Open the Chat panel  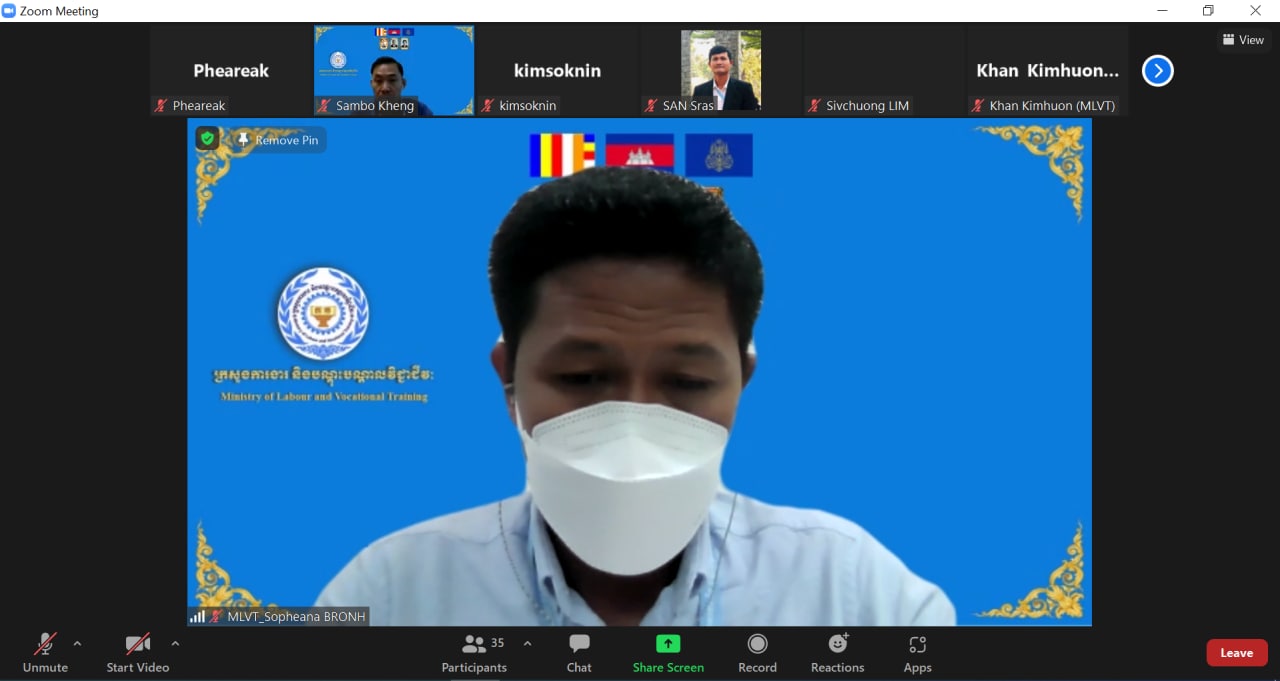(579, 653)
